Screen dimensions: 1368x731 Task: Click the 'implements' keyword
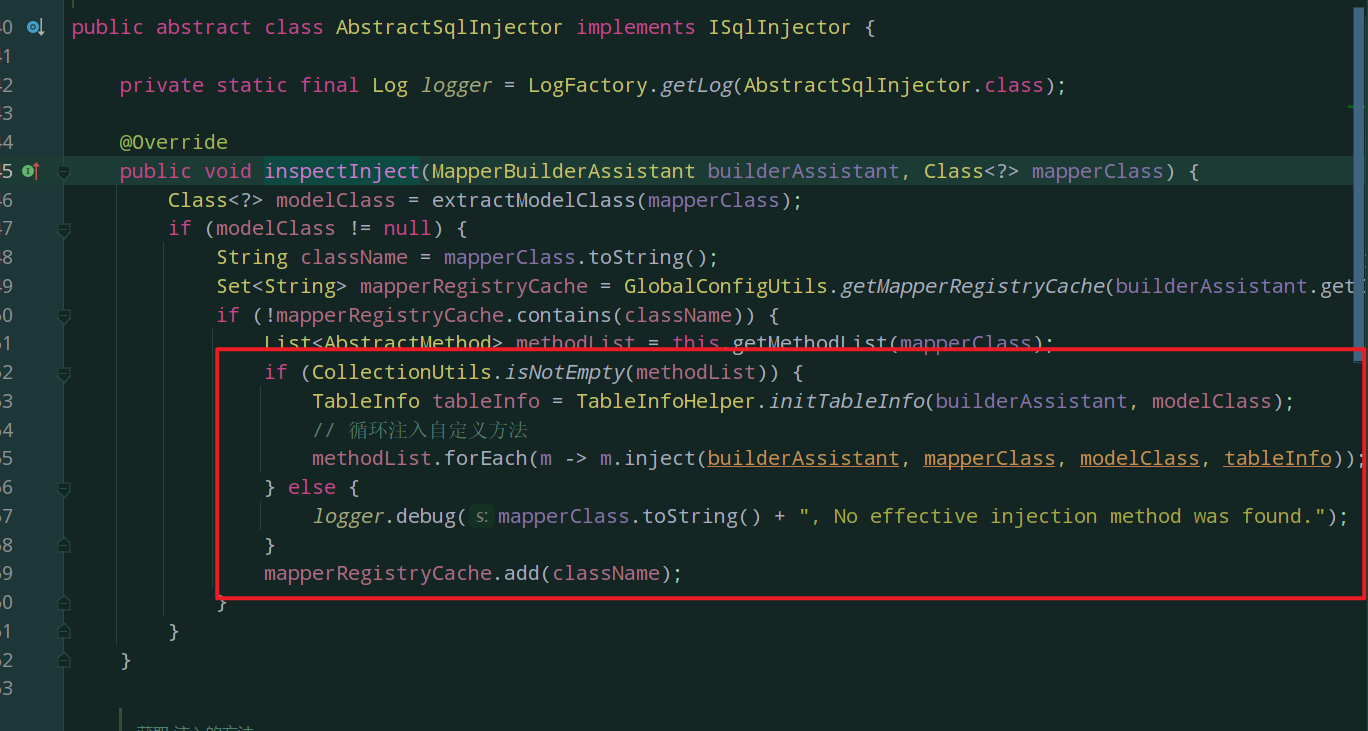click(635, 27)
